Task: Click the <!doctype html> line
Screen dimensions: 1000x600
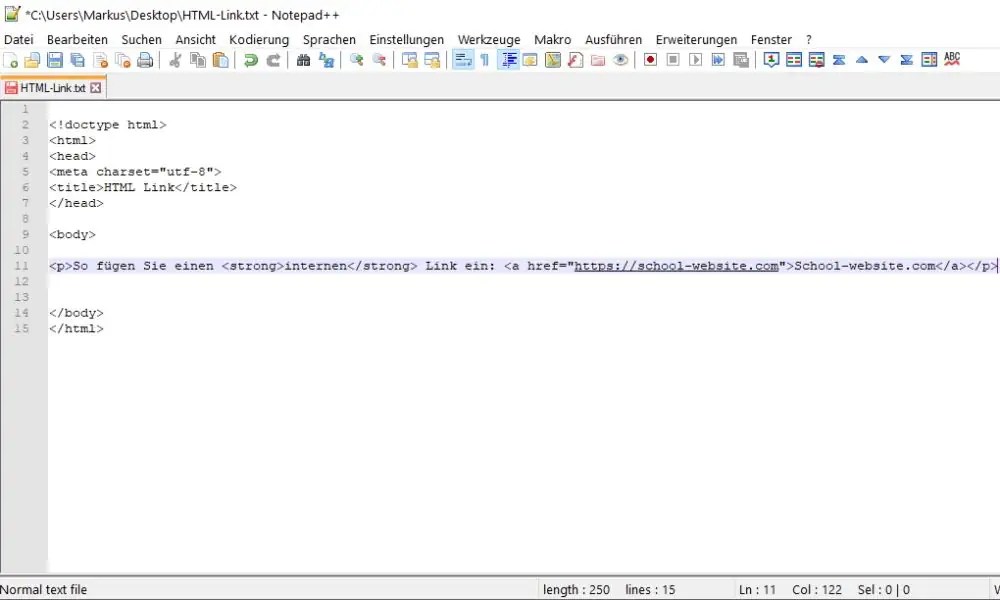Action: point(108,125)
